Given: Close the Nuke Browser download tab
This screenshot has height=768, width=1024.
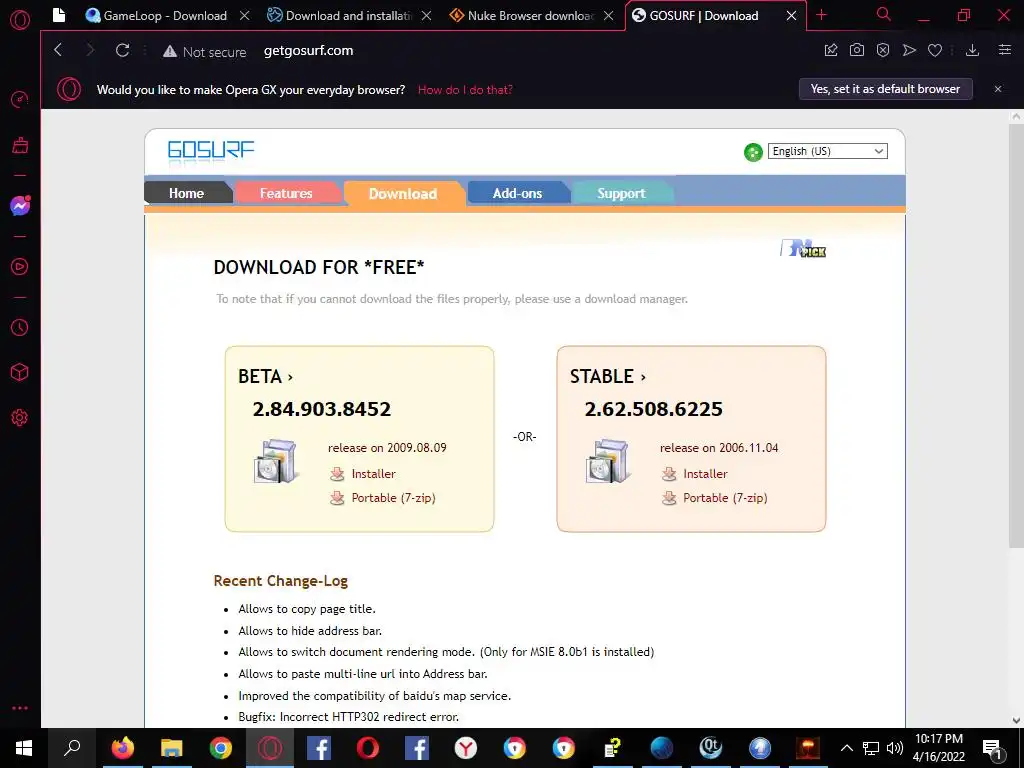Looking at the screenshot, I should [x=609, y=16].
